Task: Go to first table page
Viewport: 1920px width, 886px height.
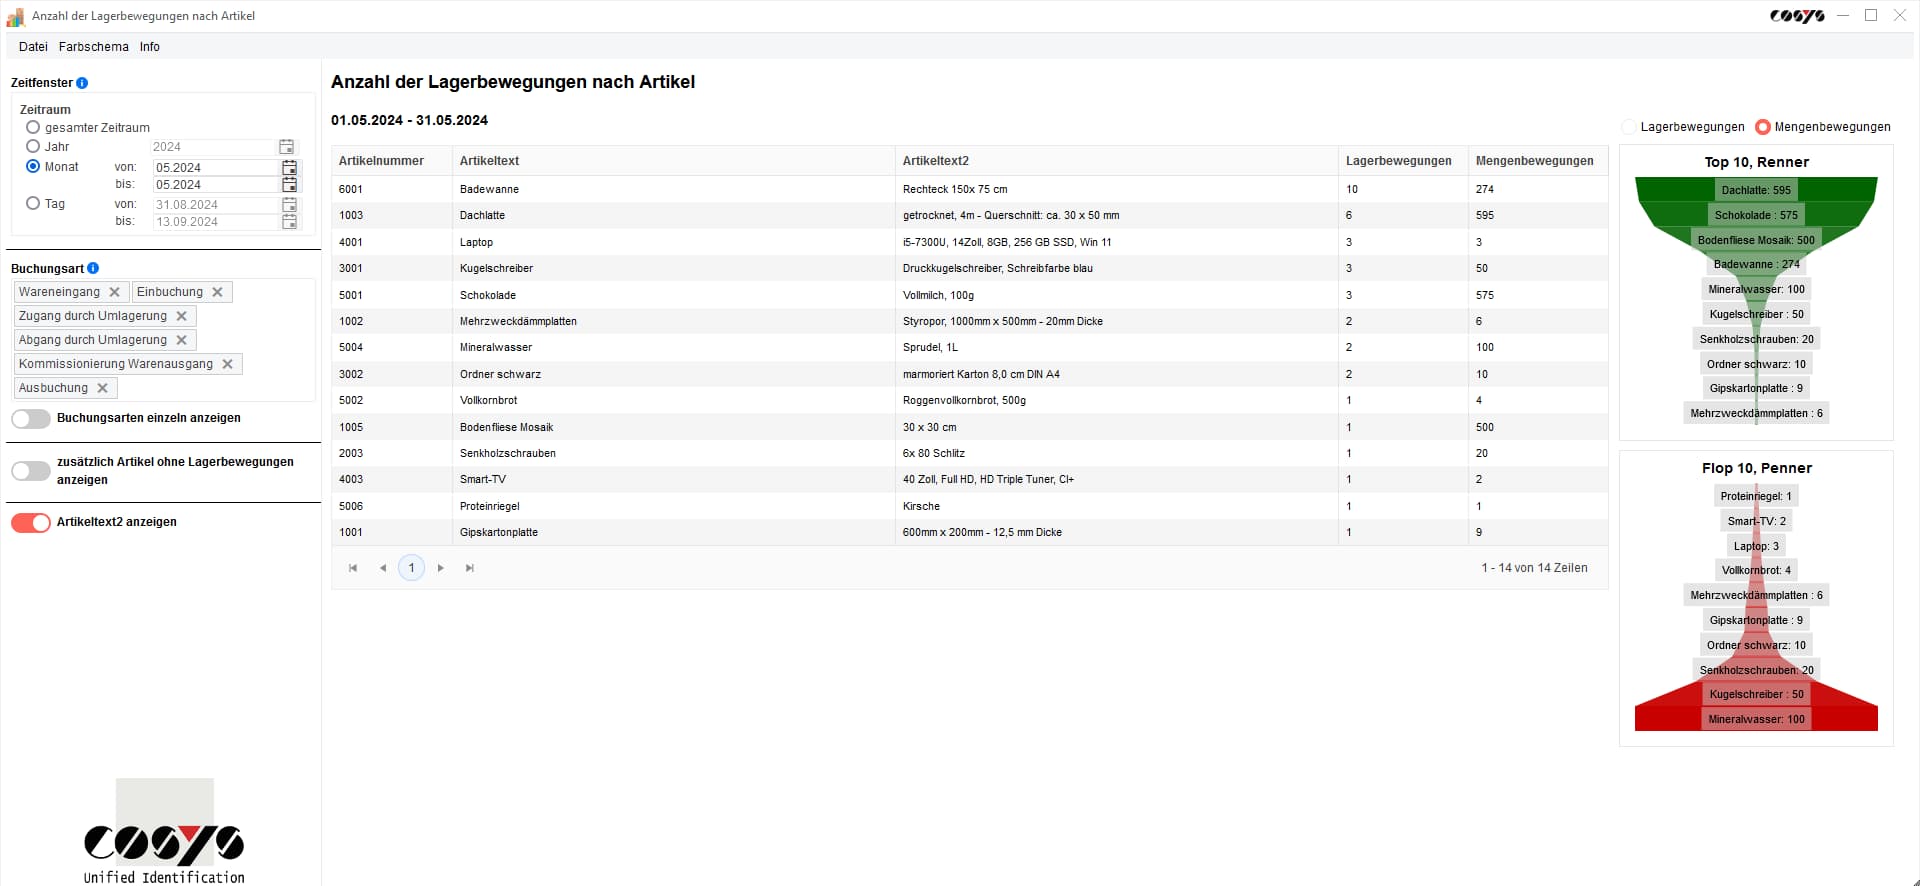Action: click(x=353, y=568)
